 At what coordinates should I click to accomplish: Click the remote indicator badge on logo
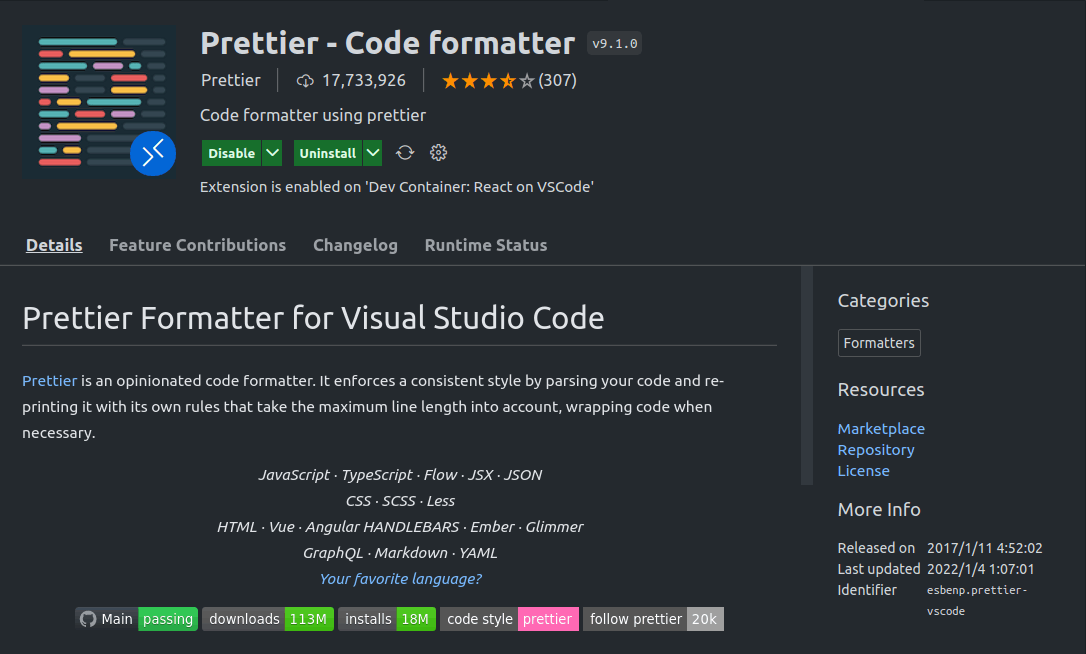tap(153, 153)
